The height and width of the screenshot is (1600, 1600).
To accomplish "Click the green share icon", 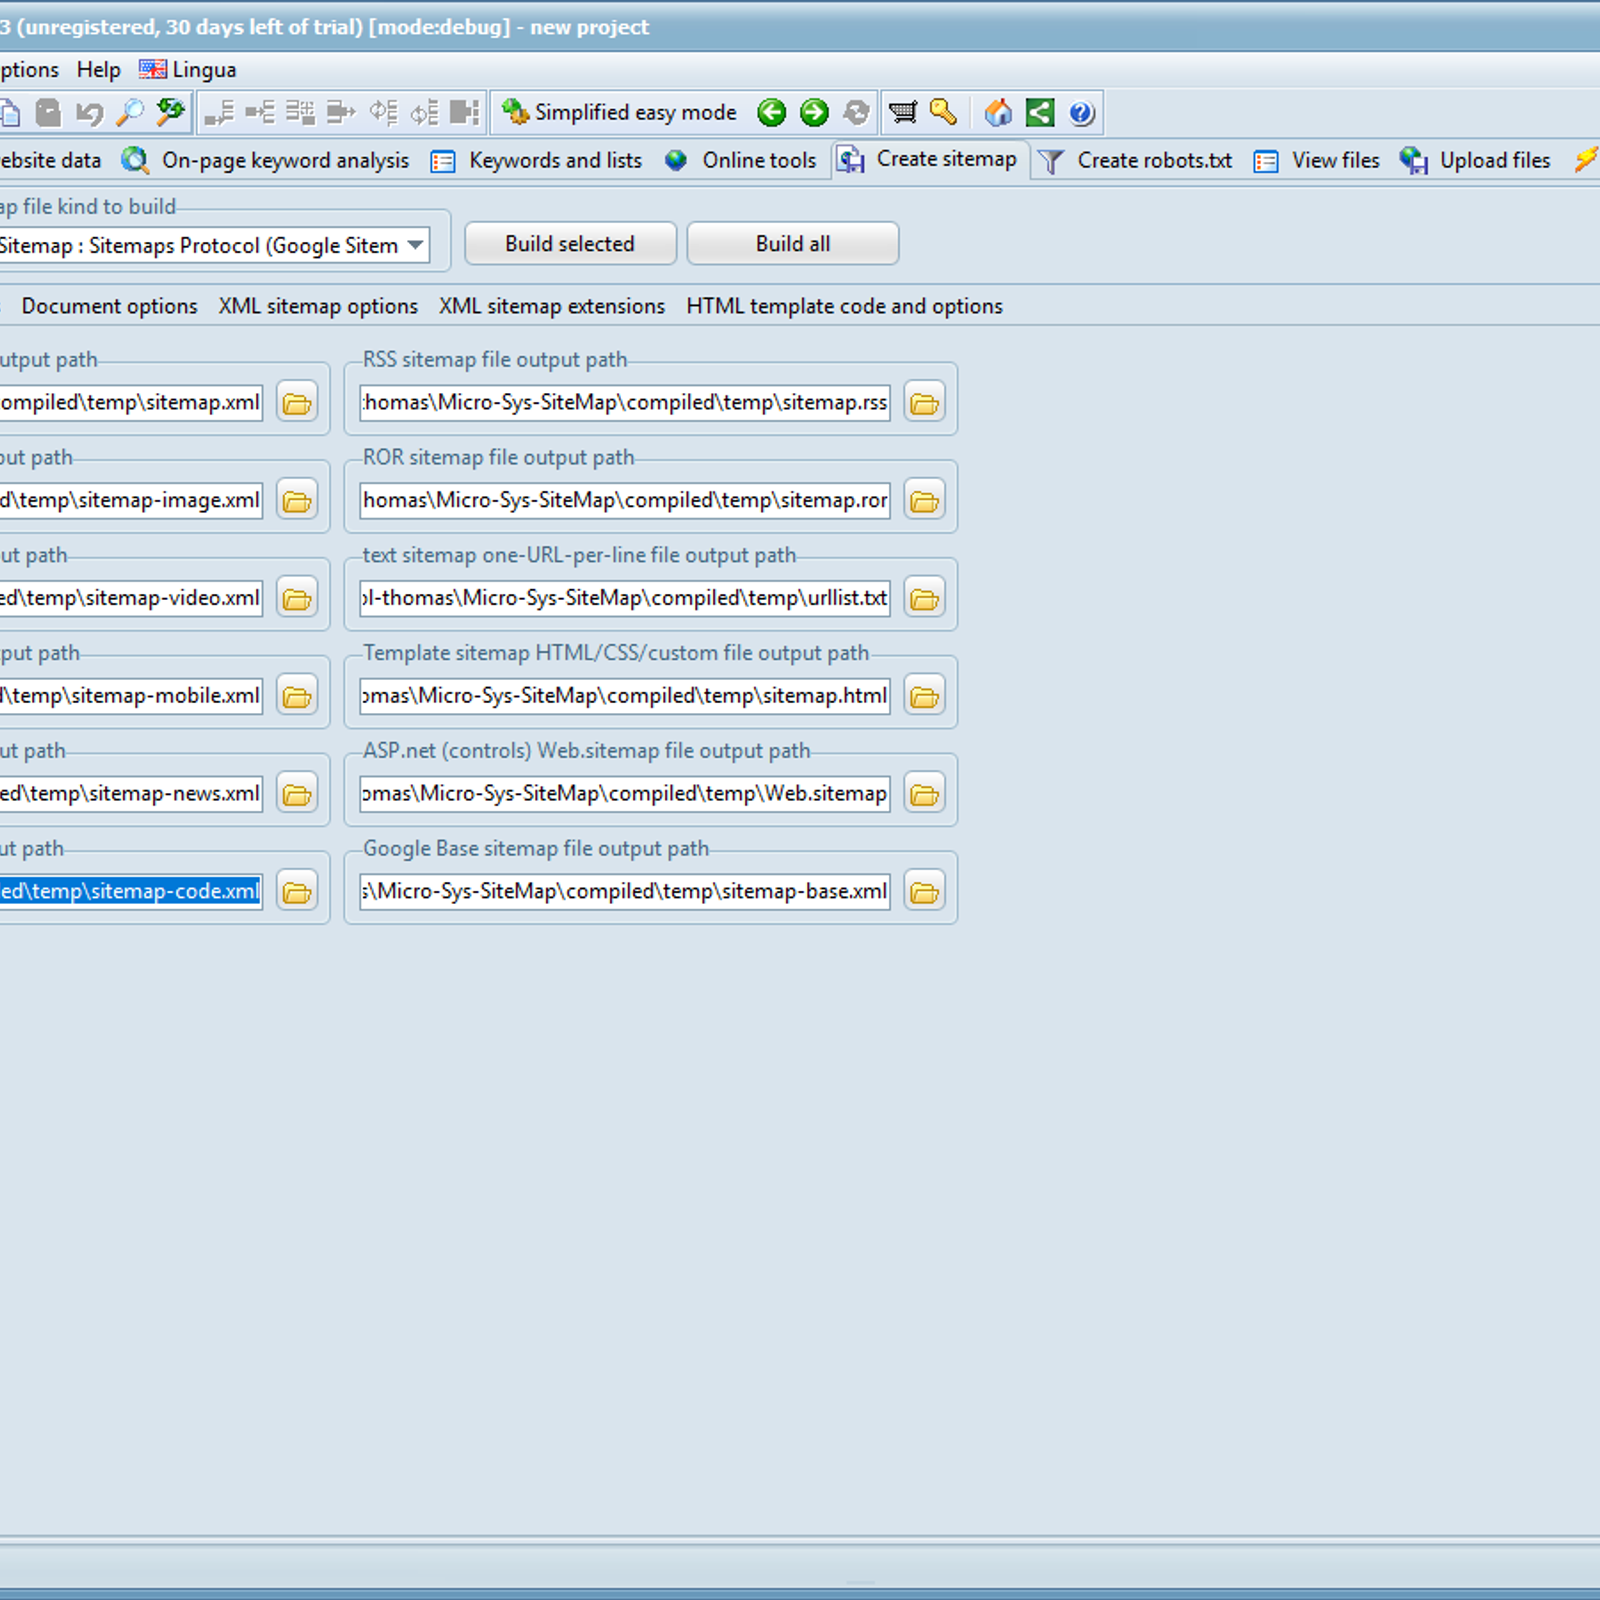I will point(1040,112).
